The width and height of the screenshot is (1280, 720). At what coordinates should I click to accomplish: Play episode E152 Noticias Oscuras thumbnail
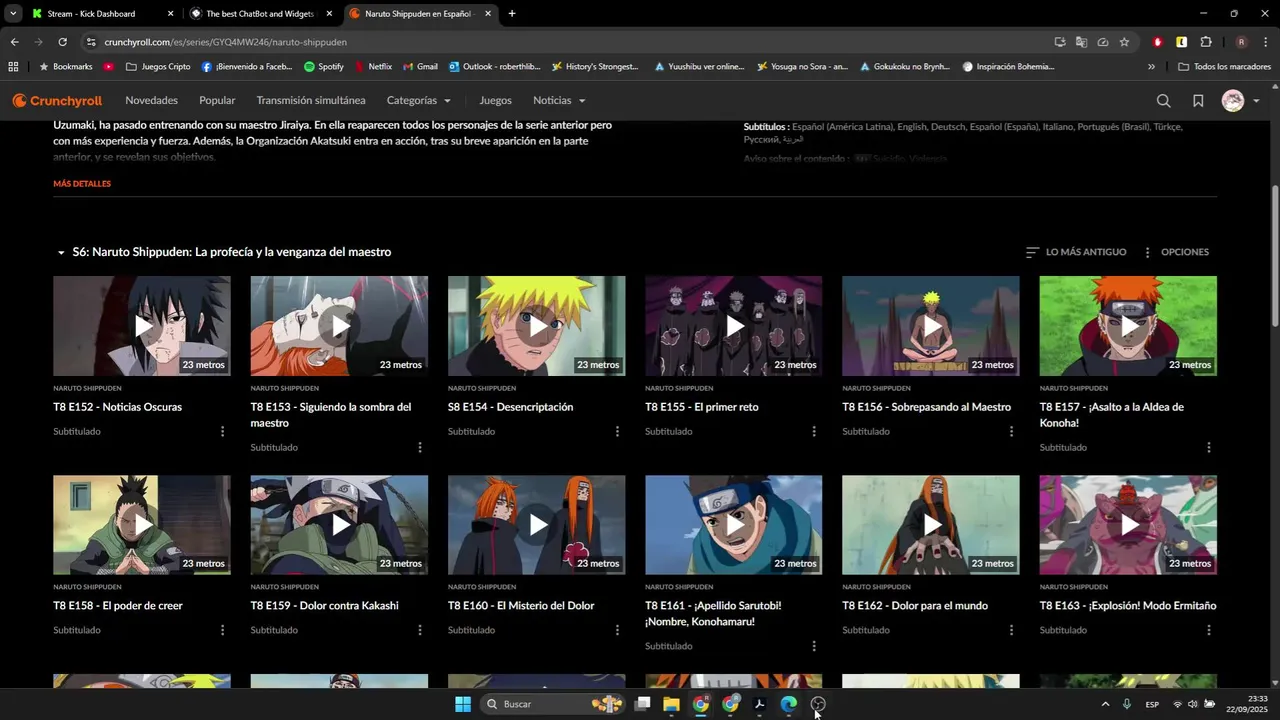(x=142, y=326)
